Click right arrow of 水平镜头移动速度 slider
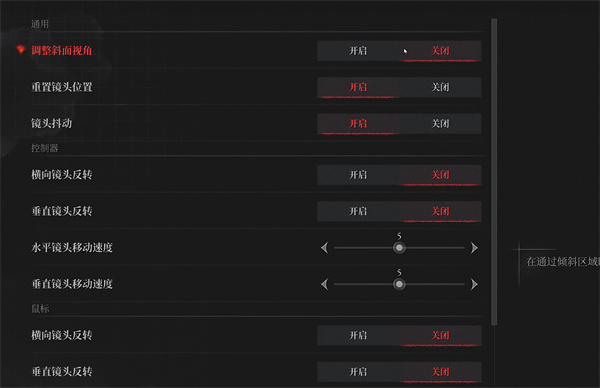Viewport: 600px width, 388px height. [x=474, y=248]
